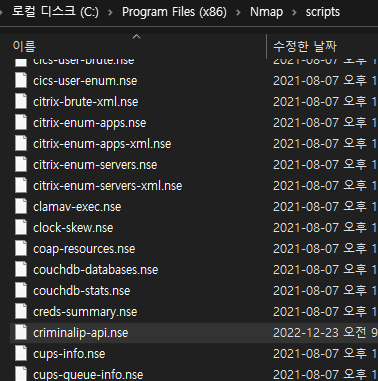Open the Nmap breadcrumb folder

[266, 12]
